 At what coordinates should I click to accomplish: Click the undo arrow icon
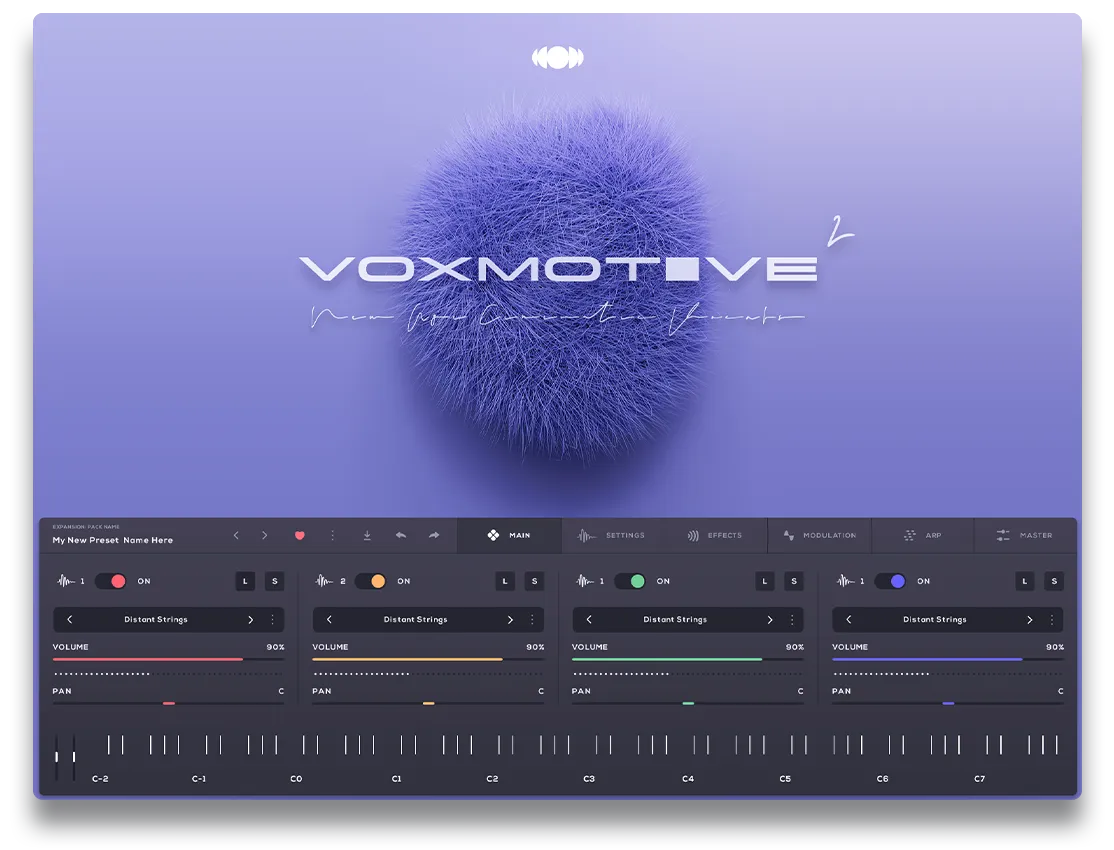tap(401, 535)
